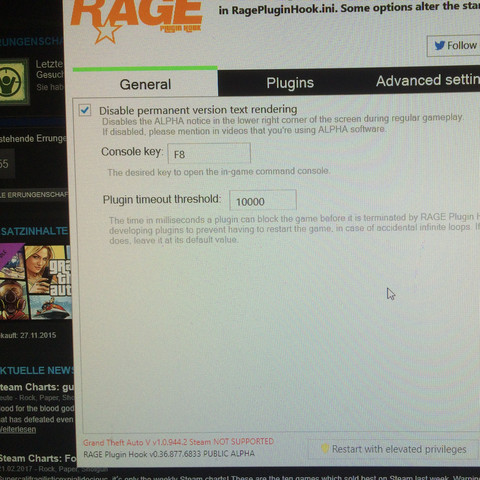Focus the Console key field showing F8
The height and width of the screenshot is (480, 480).
tap(209, 153)
